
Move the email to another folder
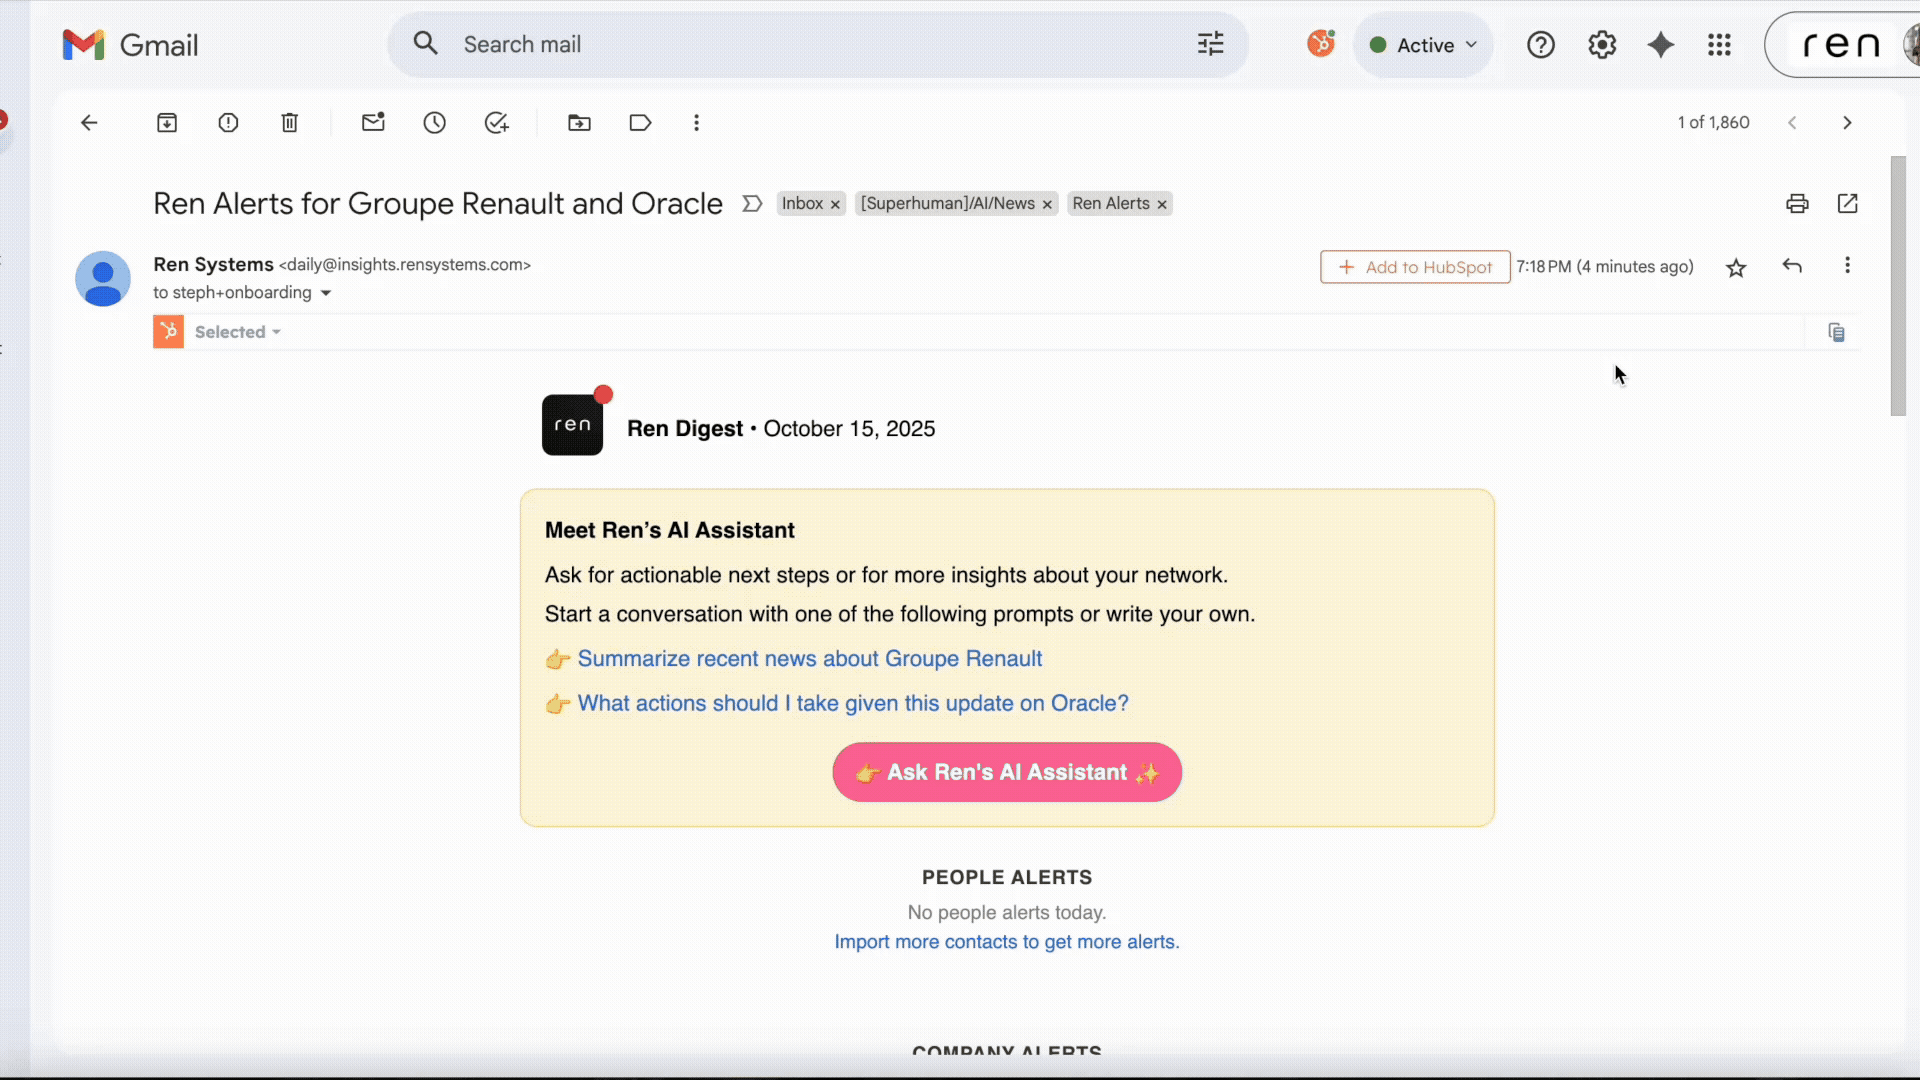pos(579,122)
